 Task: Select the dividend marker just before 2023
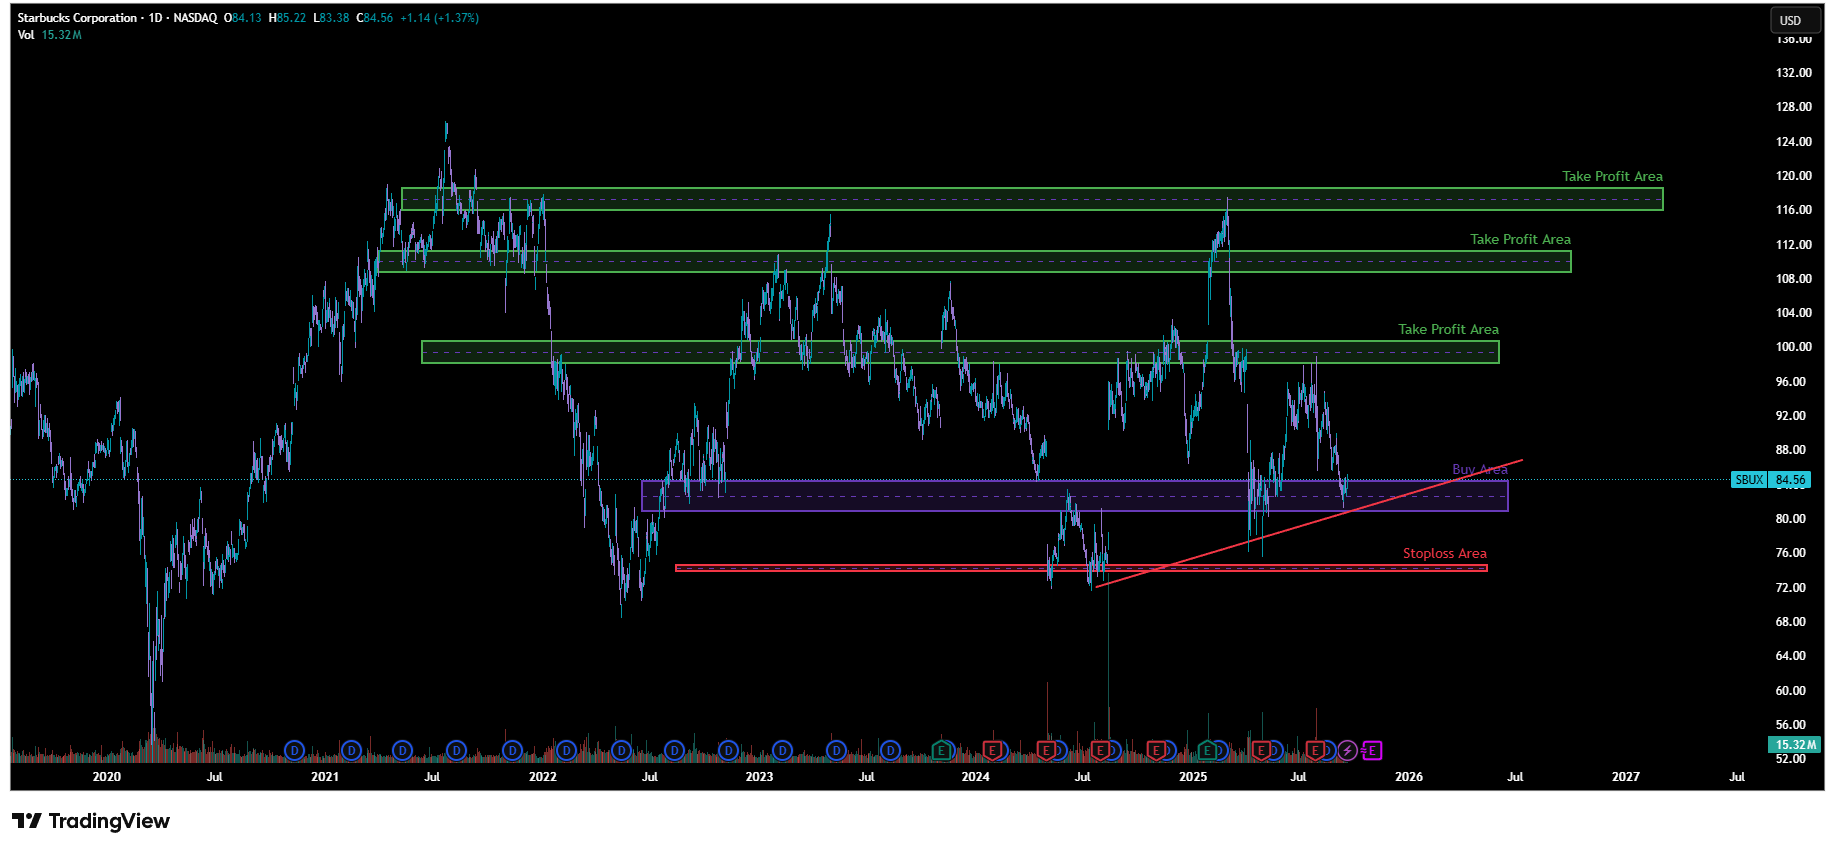click(x=728, y=750)
